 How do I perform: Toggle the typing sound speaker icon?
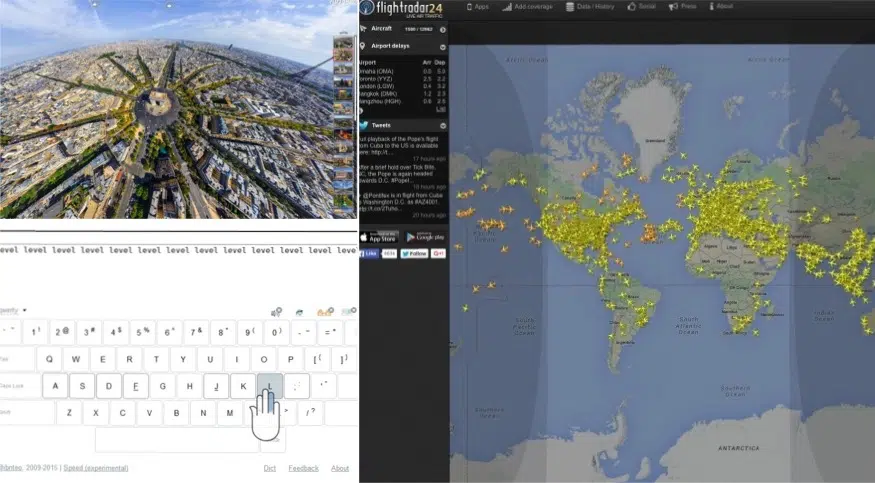coord(276,312)
